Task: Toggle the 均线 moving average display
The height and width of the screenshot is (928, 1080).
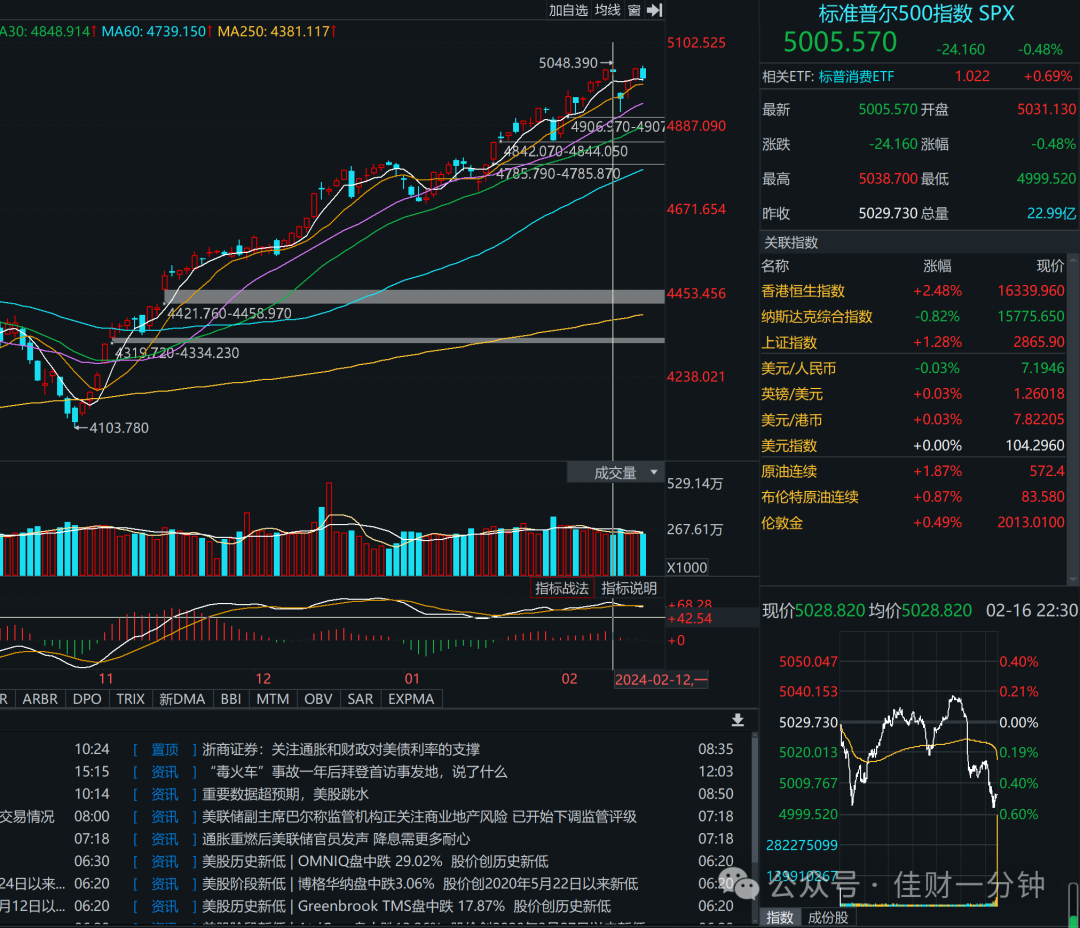Action: pos(608,10)
